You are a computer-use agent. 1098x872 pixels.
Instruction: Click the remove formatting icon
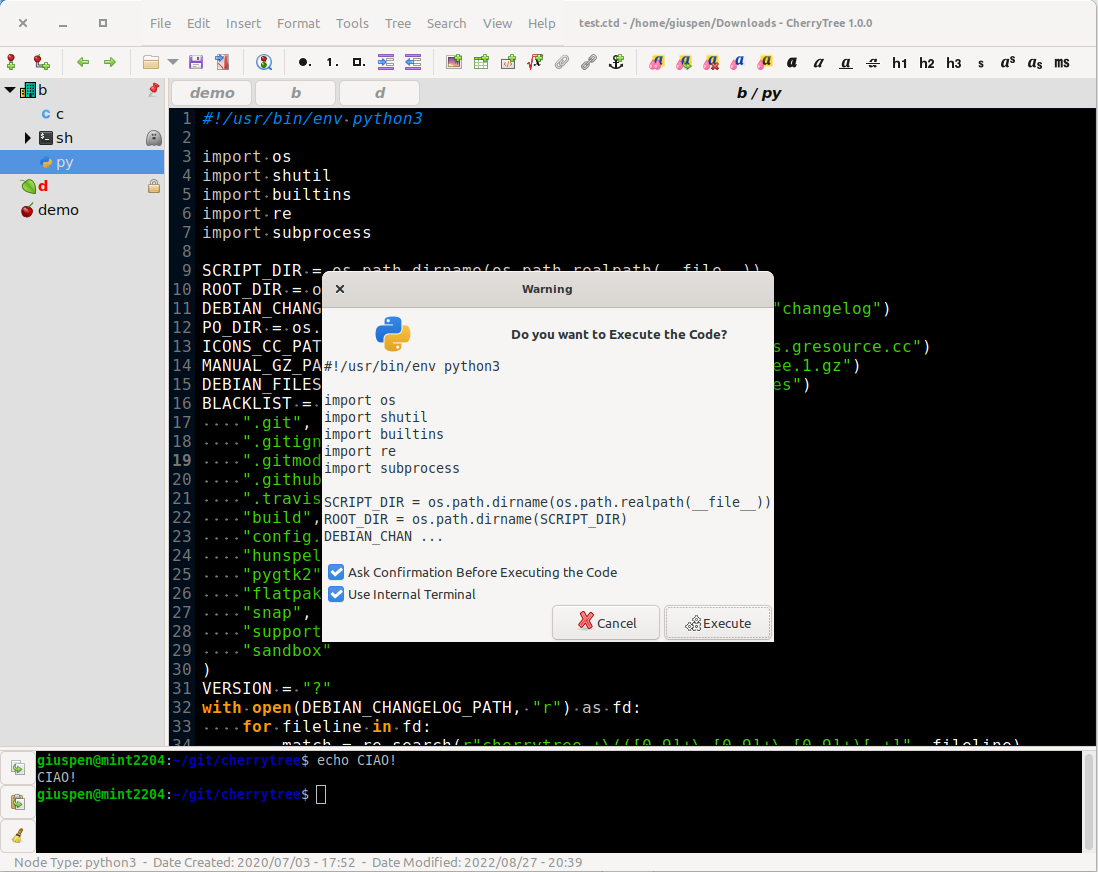[x=711, y=62]
